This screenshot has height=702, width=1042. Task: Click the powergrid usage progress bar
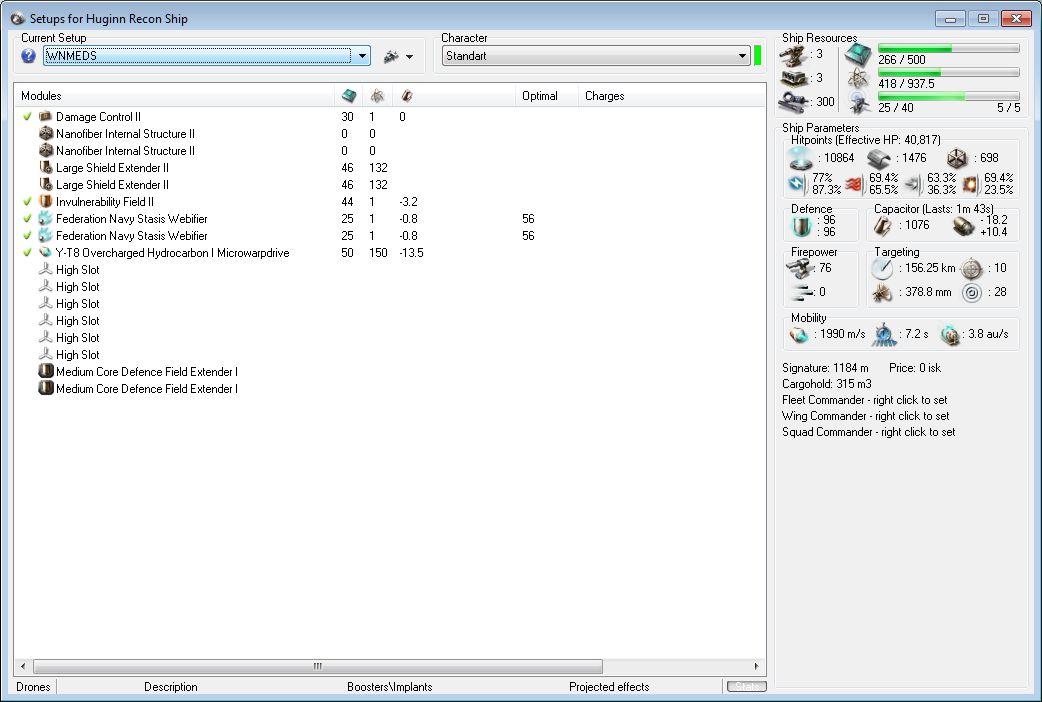[948, 72]
